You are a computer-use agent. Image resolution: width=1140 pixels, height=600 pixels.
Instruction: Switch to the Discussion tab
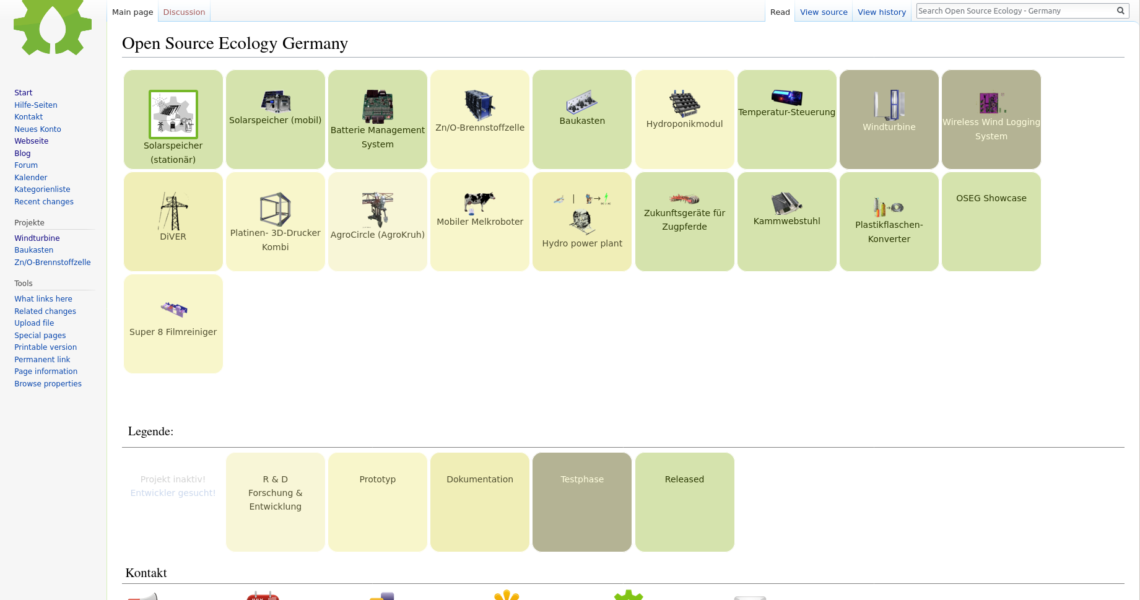tap(184, 12)
